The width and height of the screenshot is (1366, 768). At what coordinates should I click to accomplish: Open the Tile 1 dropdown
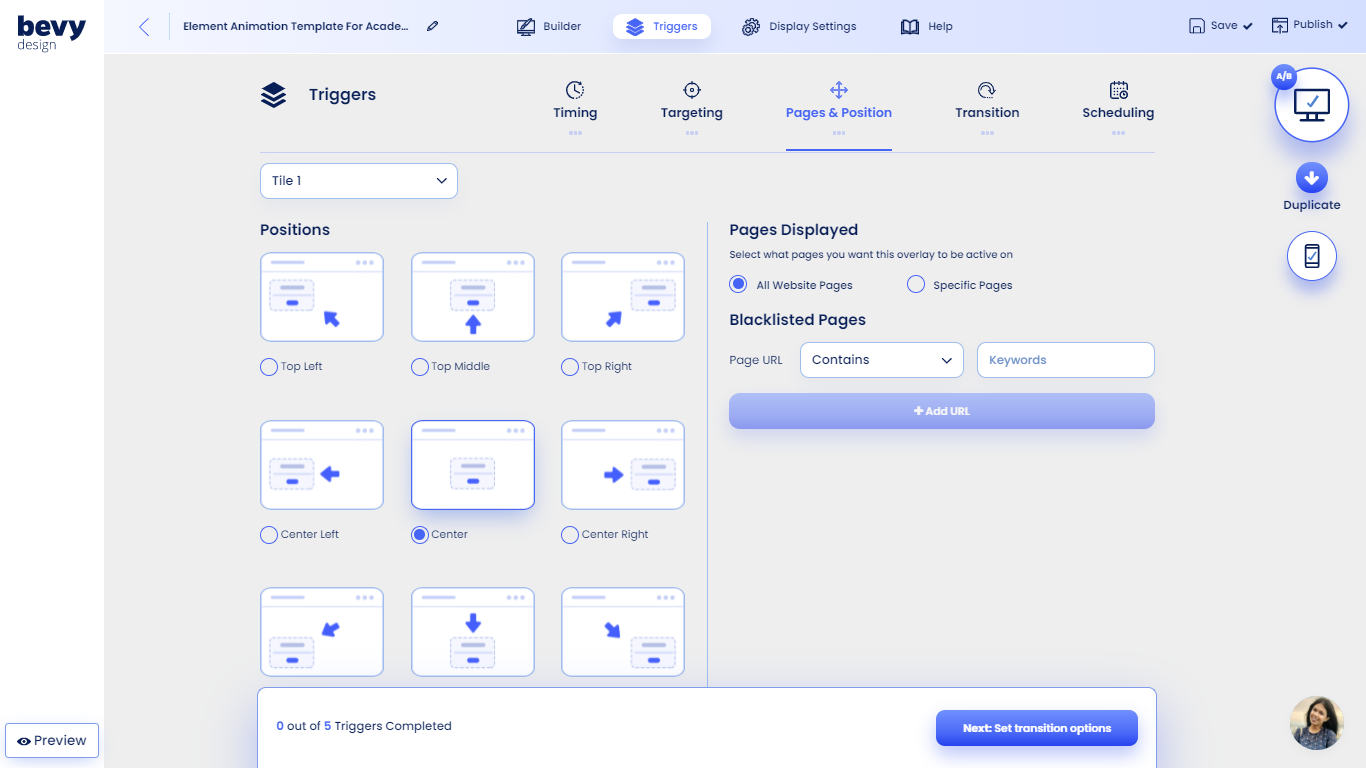coord(358,180)
